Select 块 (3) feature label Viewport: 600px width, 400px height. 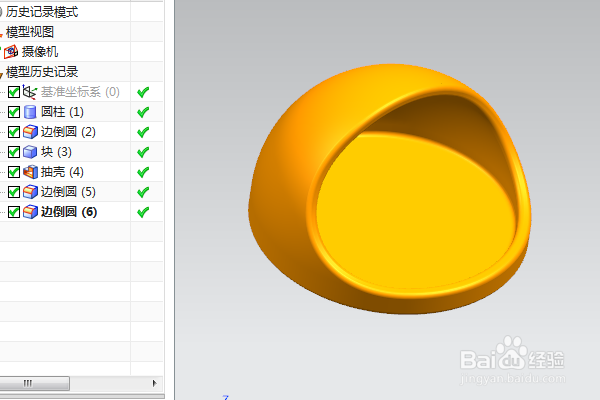[56, 152]
